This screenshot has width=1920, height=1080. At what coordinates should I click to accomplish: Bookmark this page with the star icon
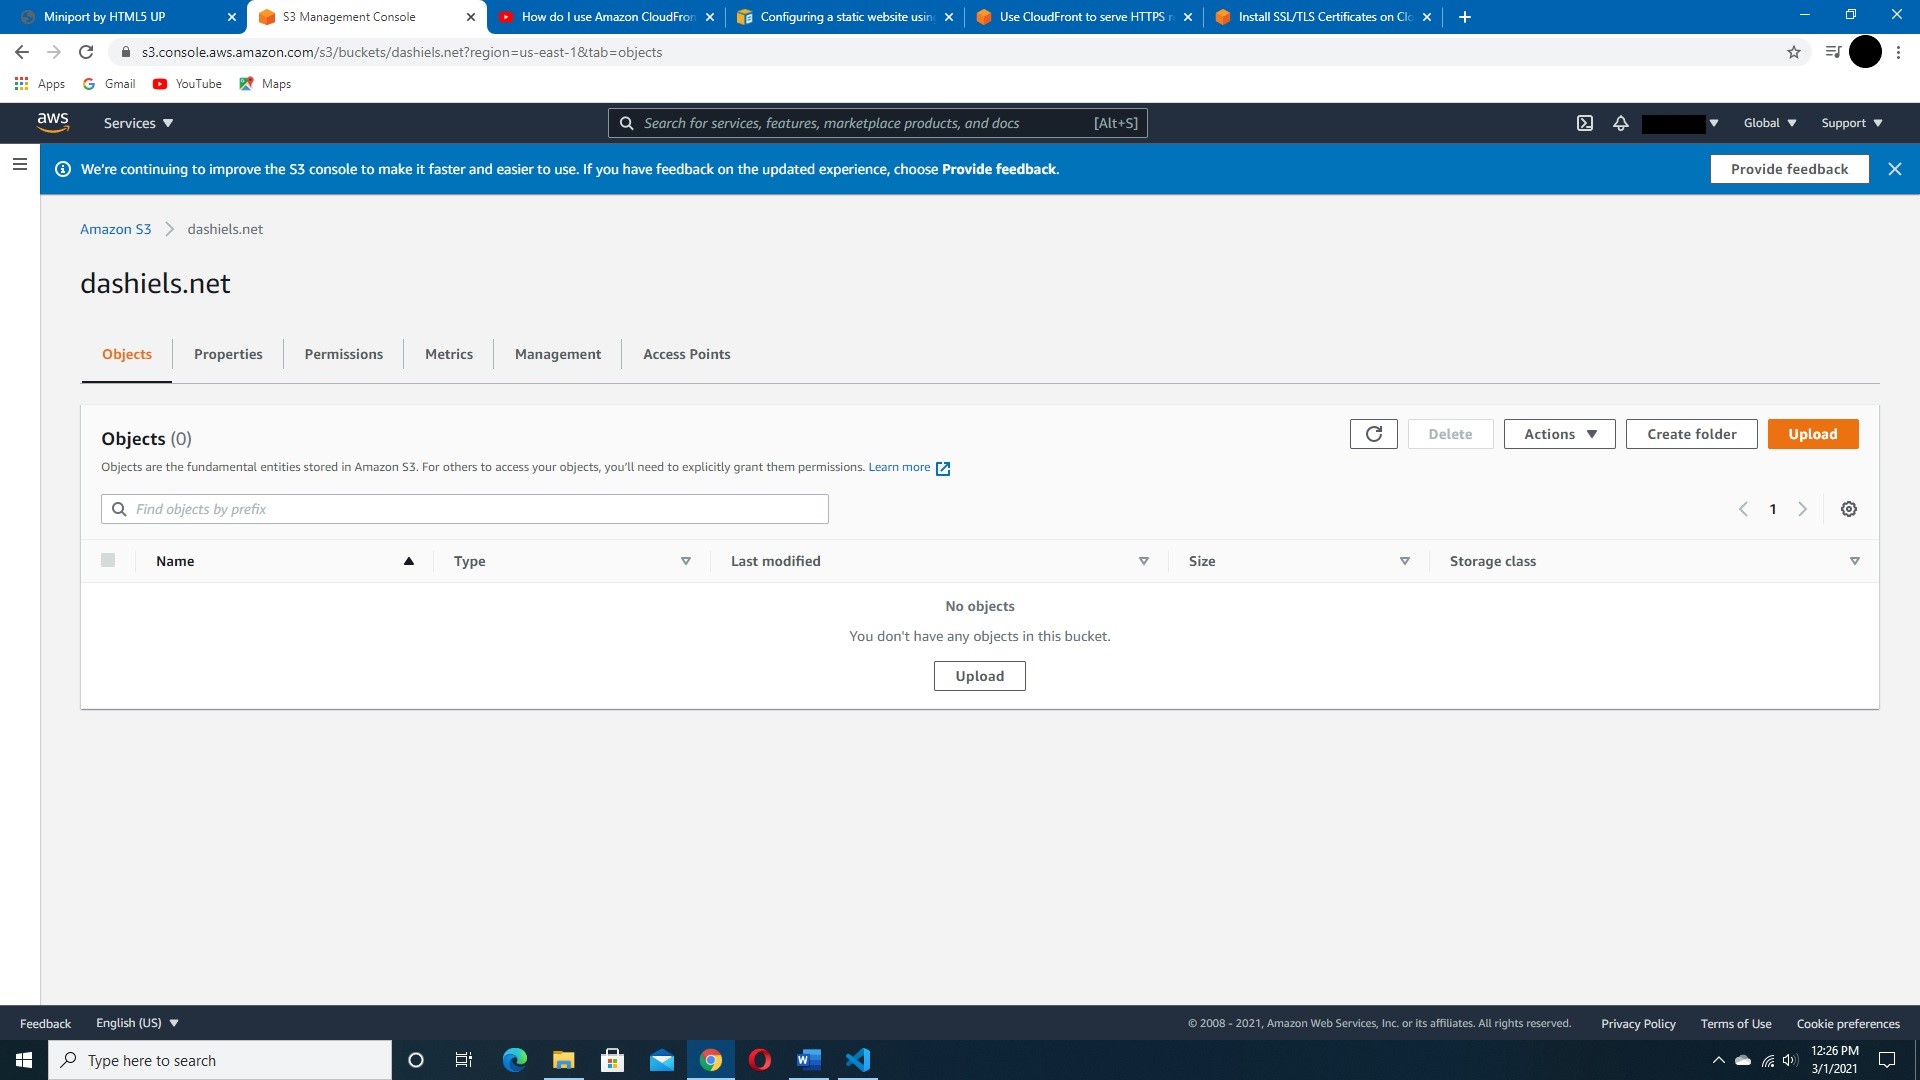(1794, 52)
